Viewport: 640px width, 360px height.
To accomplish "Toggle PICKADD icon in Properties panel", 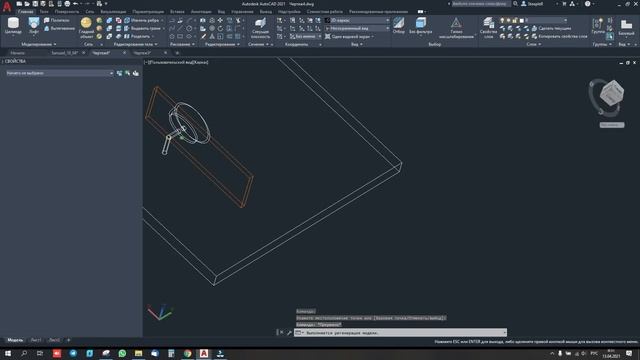I will 120,73.
